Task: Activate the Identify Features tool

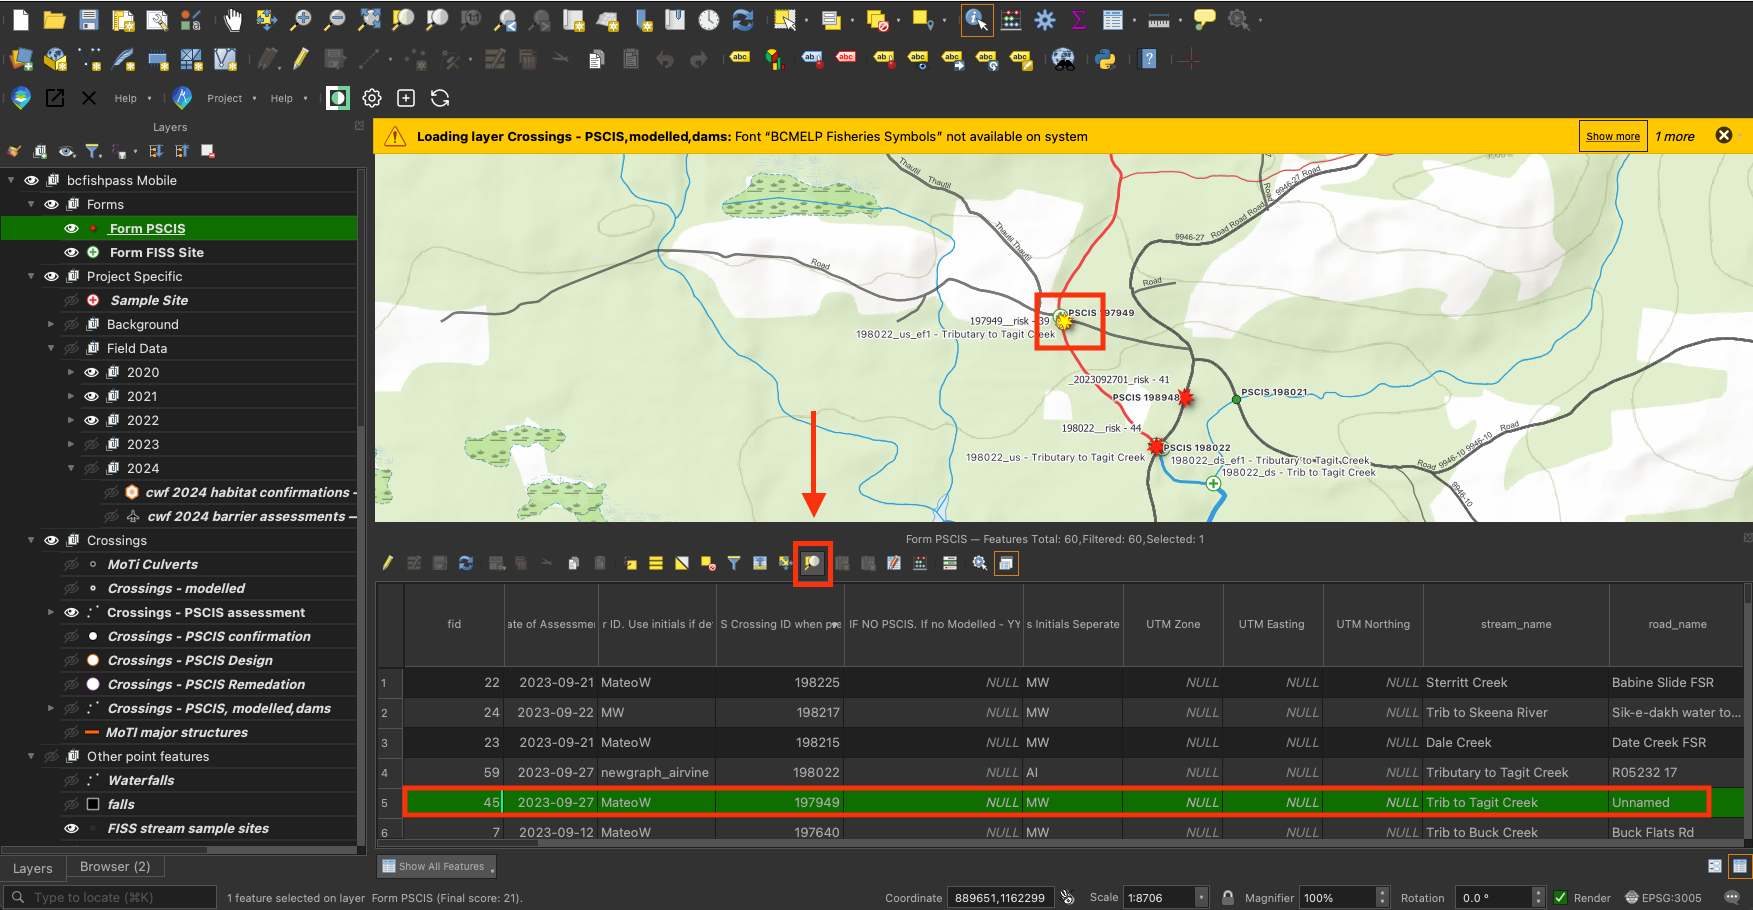Action: tap(977, 20)
